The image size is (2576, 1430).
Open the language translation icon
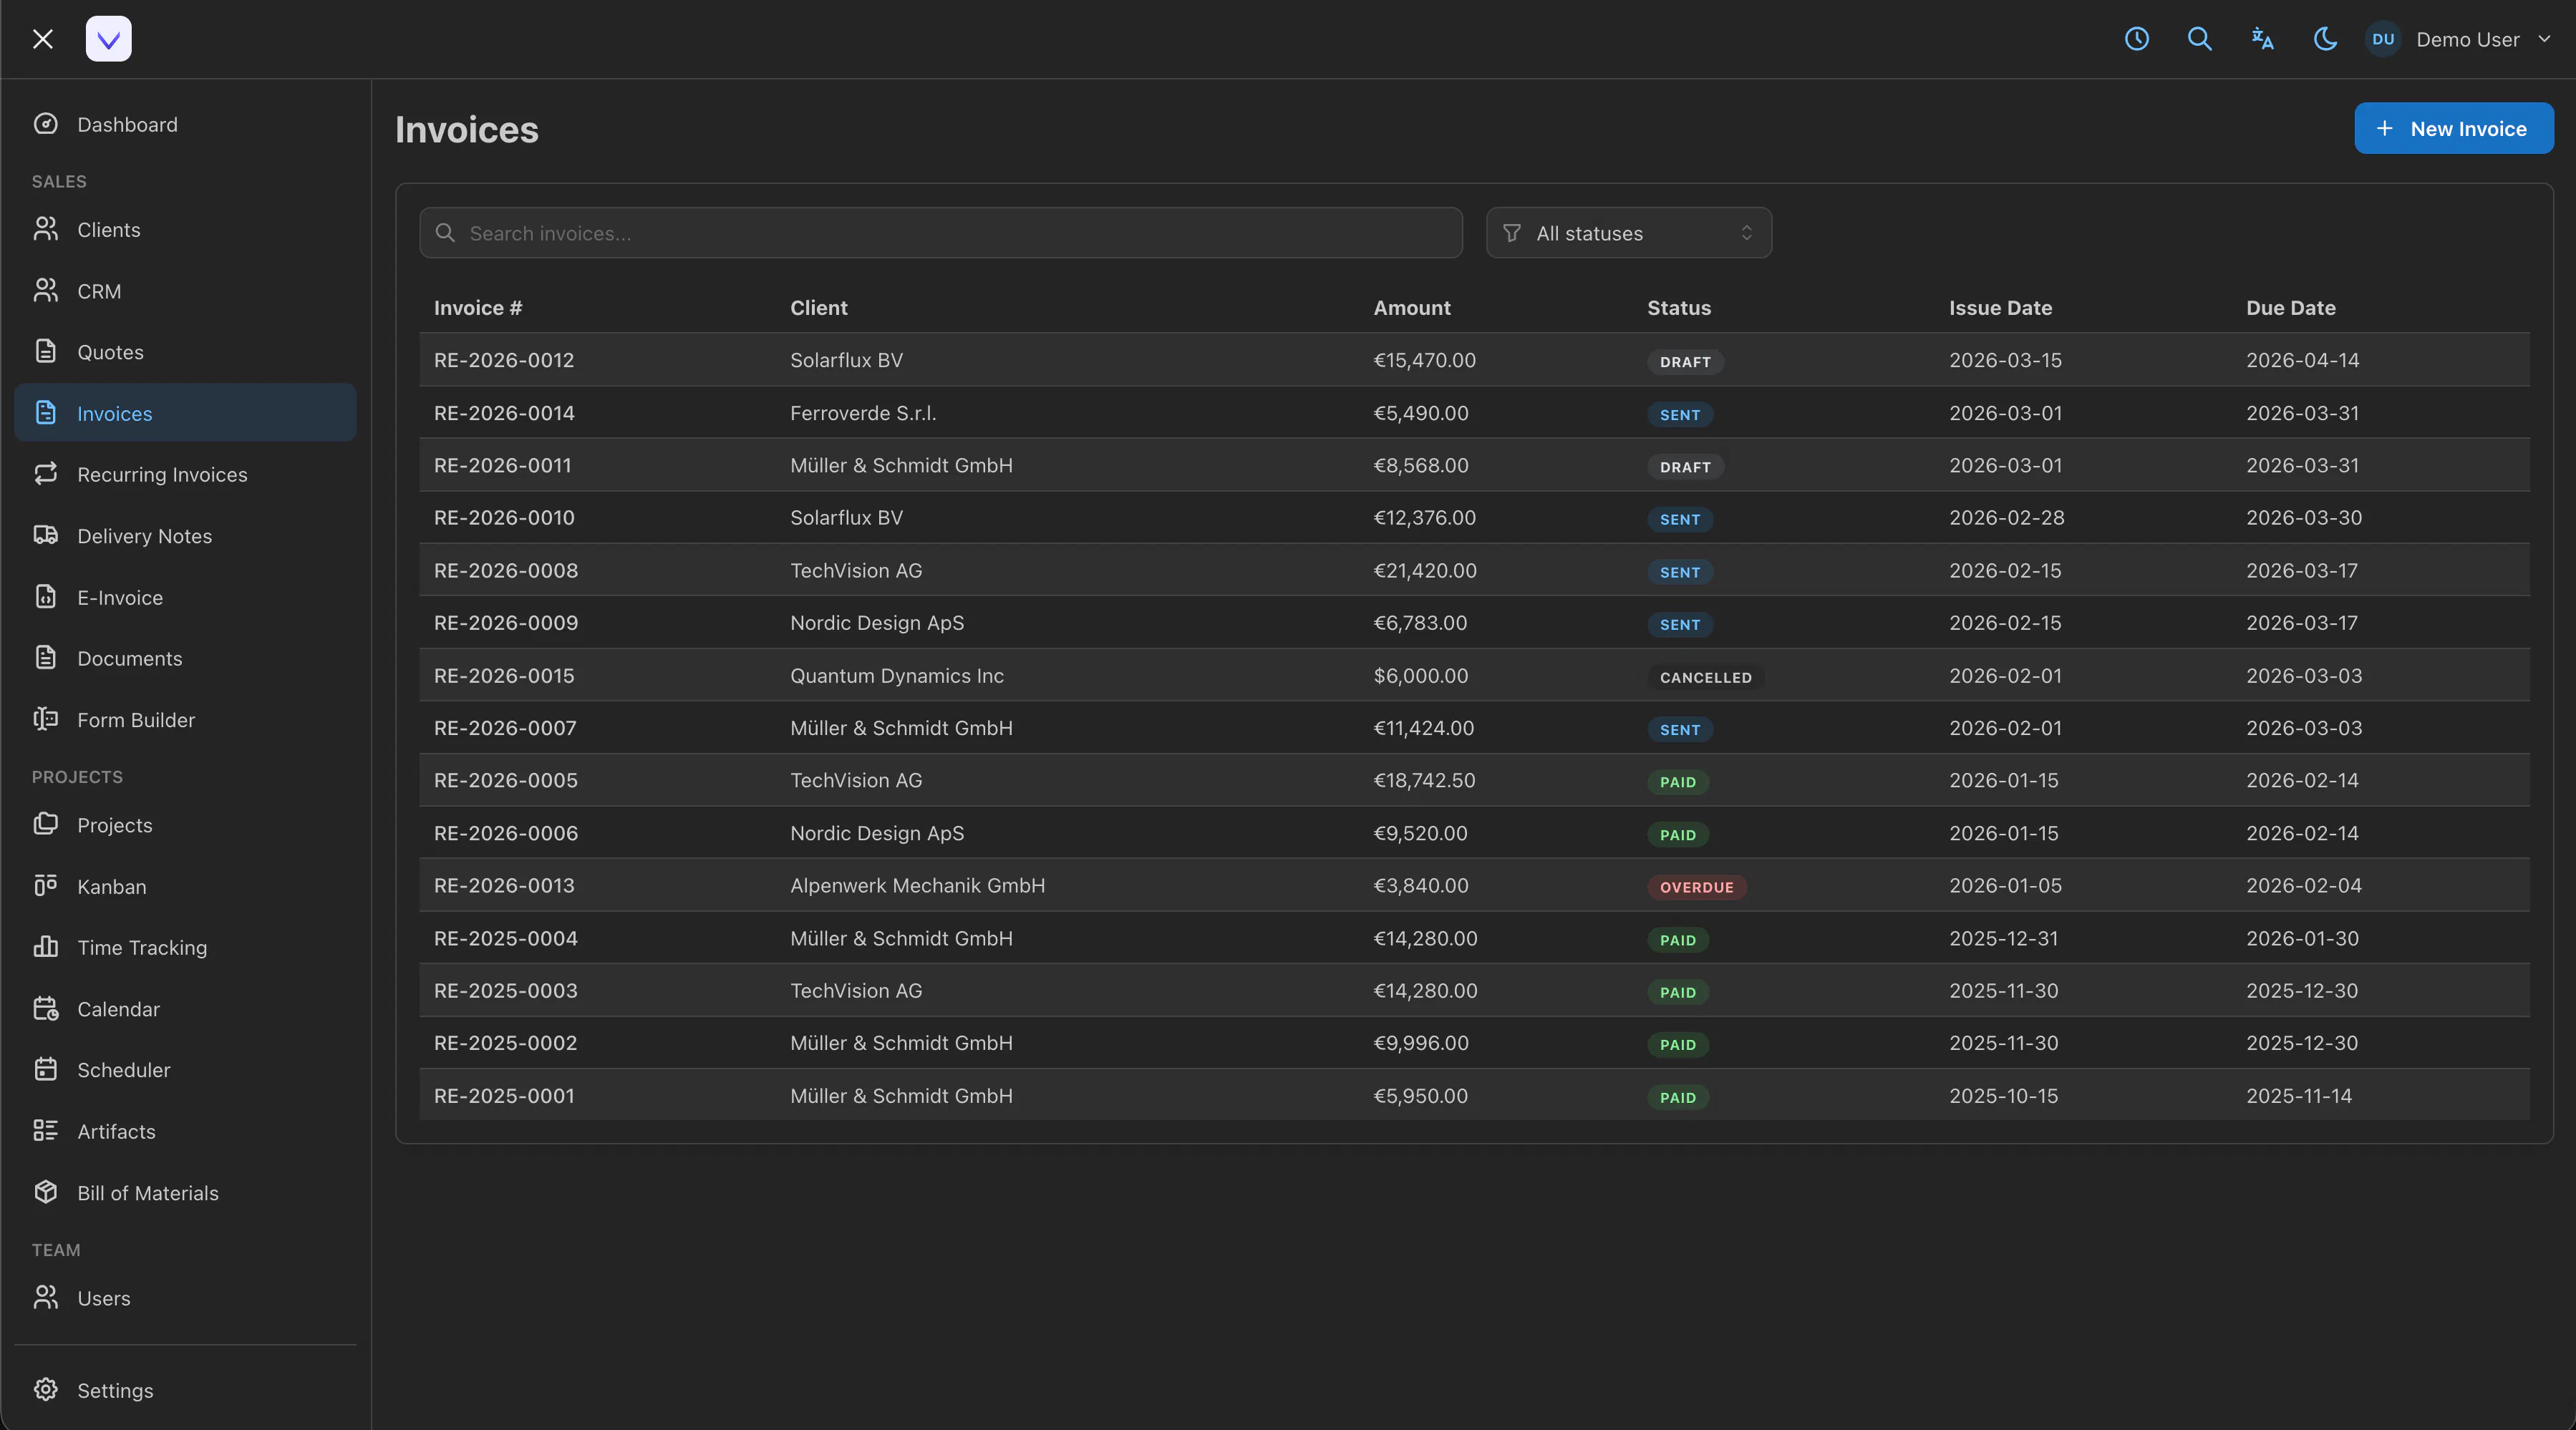click(x=2263, y=39)
